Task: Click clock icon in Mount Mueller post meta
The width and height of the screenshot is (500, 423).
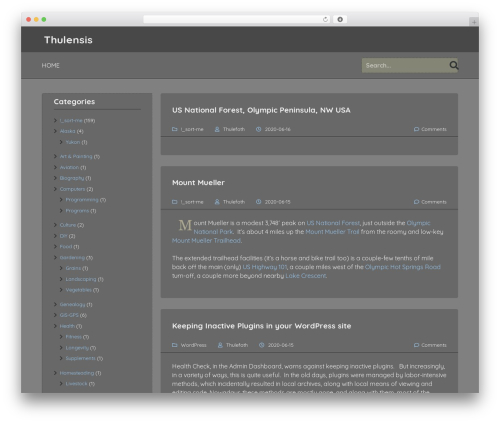Action: (258, 202)
